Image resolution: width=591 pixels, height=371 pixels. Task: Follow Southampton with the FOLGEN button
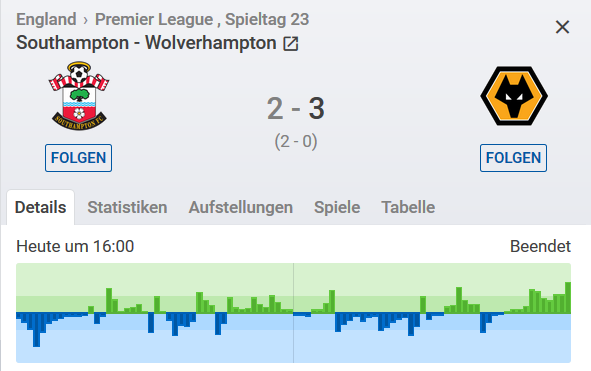[78, 158]
